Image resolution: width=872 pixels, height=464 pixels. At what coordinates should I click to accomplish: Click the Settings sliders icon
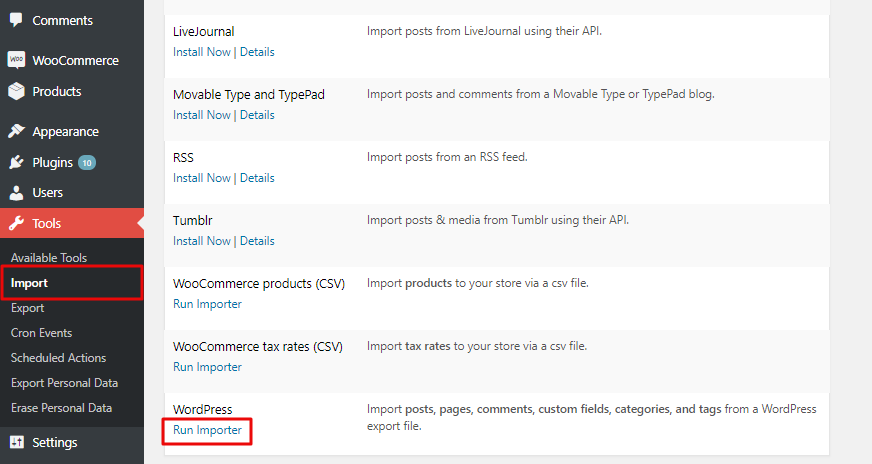click(16, 442)
